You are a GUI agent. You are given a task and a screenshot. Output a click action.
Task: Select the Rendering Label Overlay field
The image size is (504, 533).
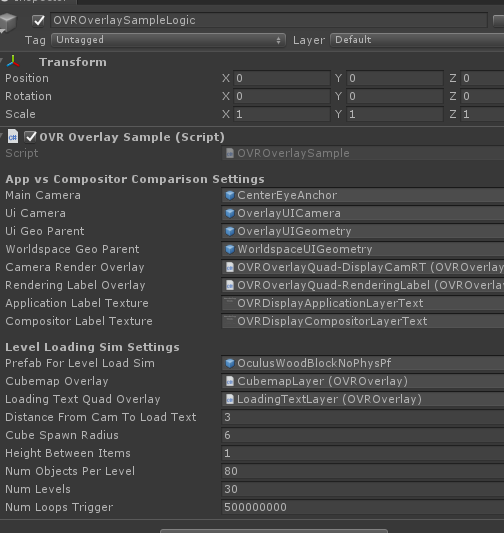click(363, 285)
